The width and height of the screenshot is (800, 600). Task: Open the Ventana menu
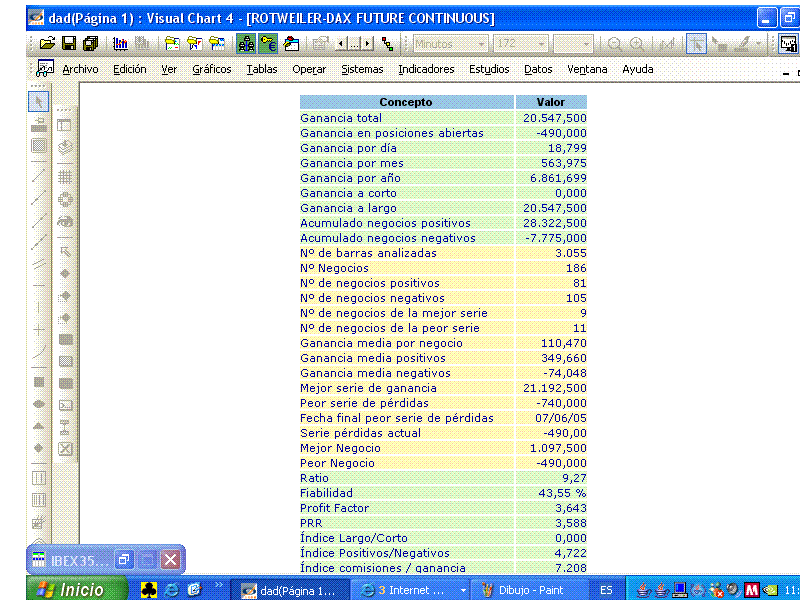point(587,69)
